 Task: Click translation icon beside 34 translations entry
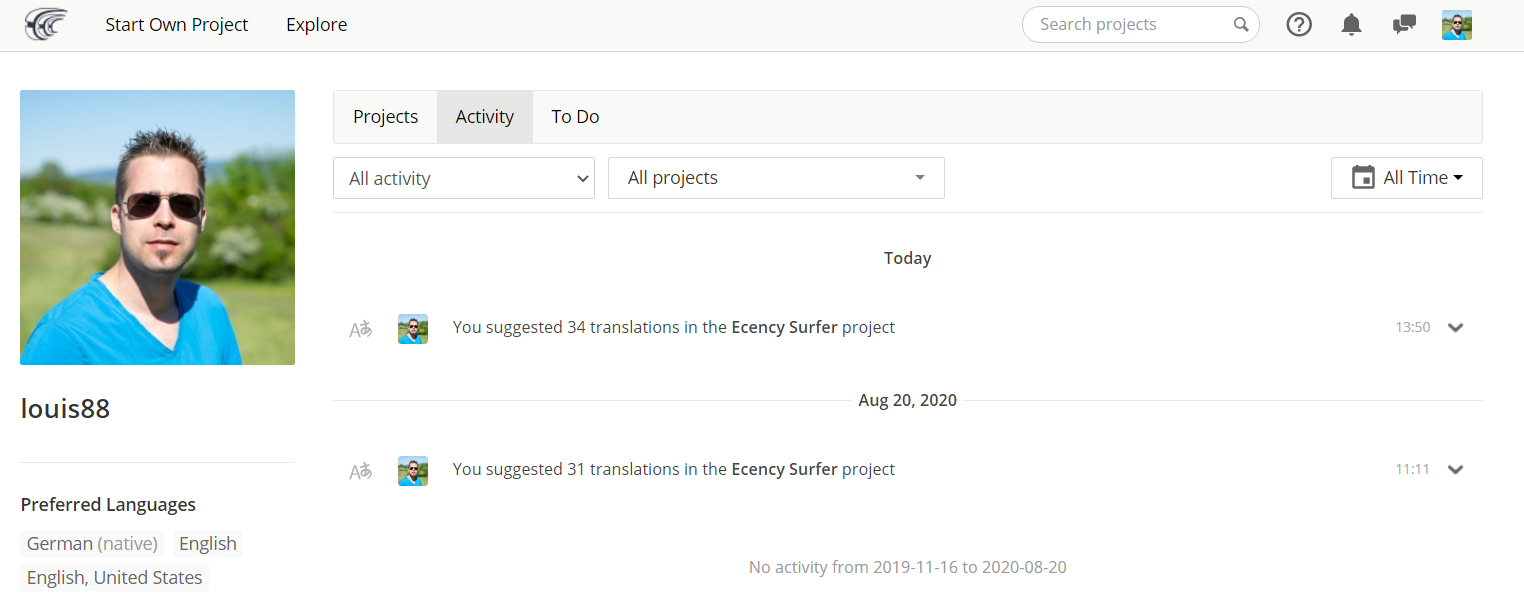coord(360,328)
